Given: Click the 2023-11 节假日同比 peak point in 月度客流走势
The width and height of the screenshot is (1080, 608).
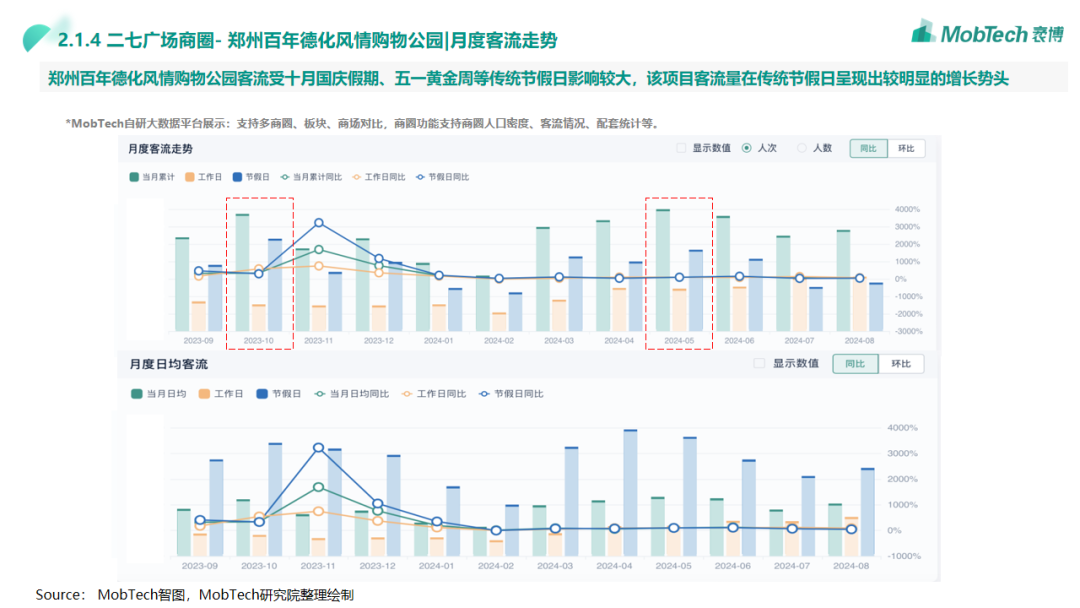Looking at the screenshot, I should [319, 223].
